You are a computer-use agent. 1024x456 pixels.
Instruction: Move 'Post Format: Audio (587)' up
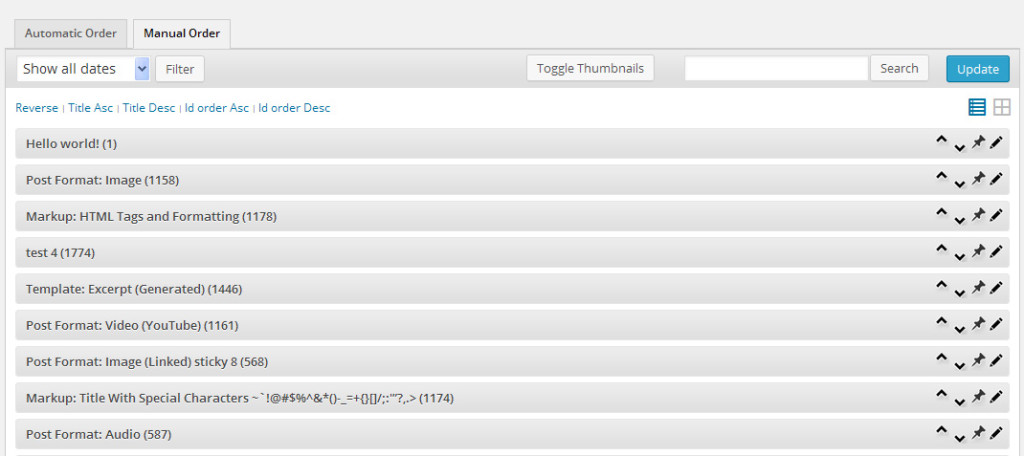(941, 431)
